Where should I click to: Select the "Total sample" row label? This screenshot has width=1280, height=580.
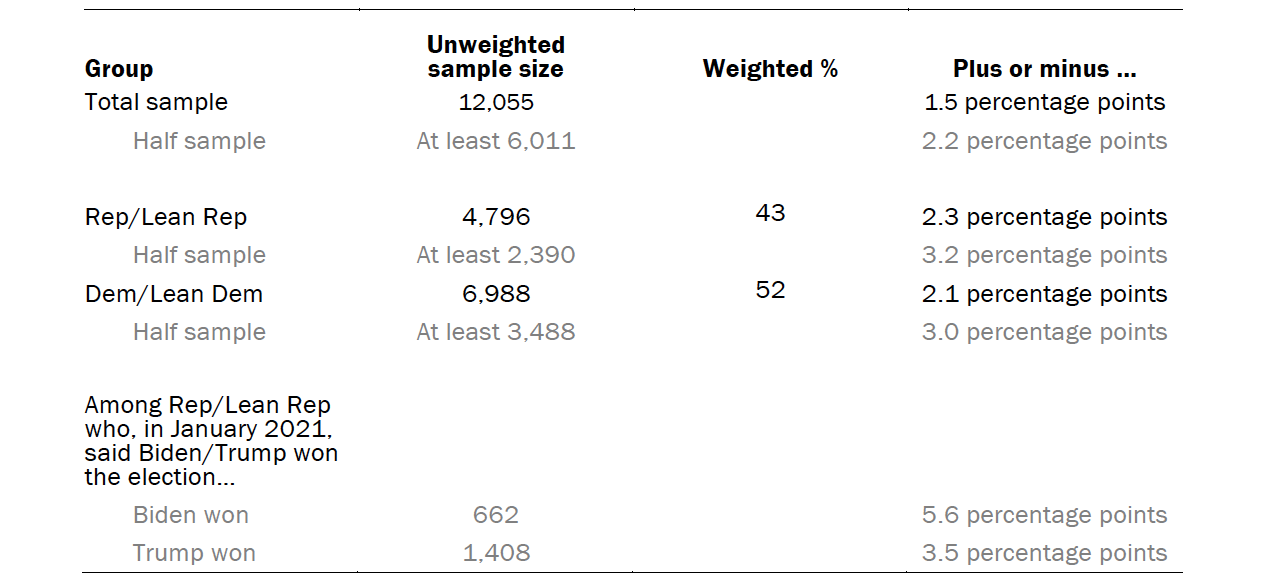click(156, 102)
